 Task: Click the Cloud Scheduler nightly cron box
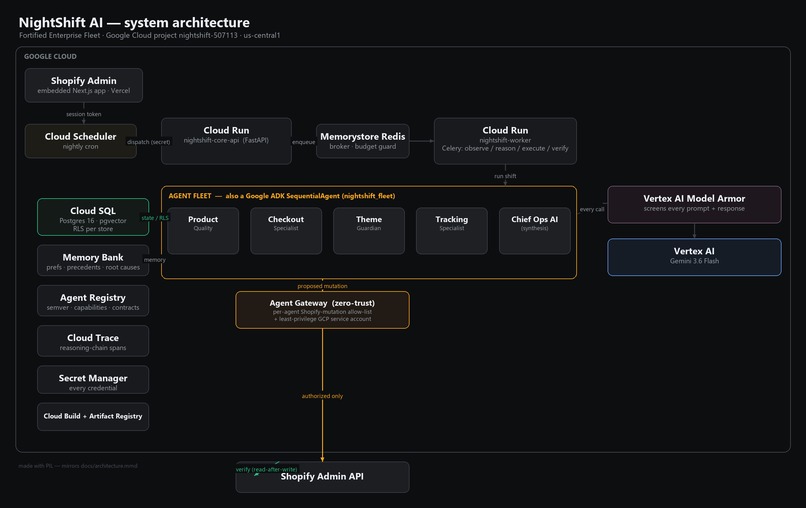(81, 141)
